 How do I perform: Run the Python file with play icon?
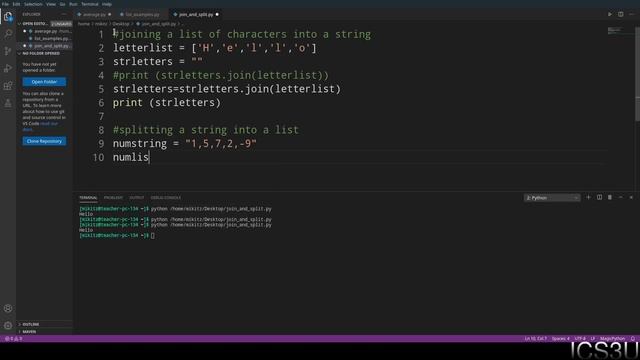(x=610, y=14)
